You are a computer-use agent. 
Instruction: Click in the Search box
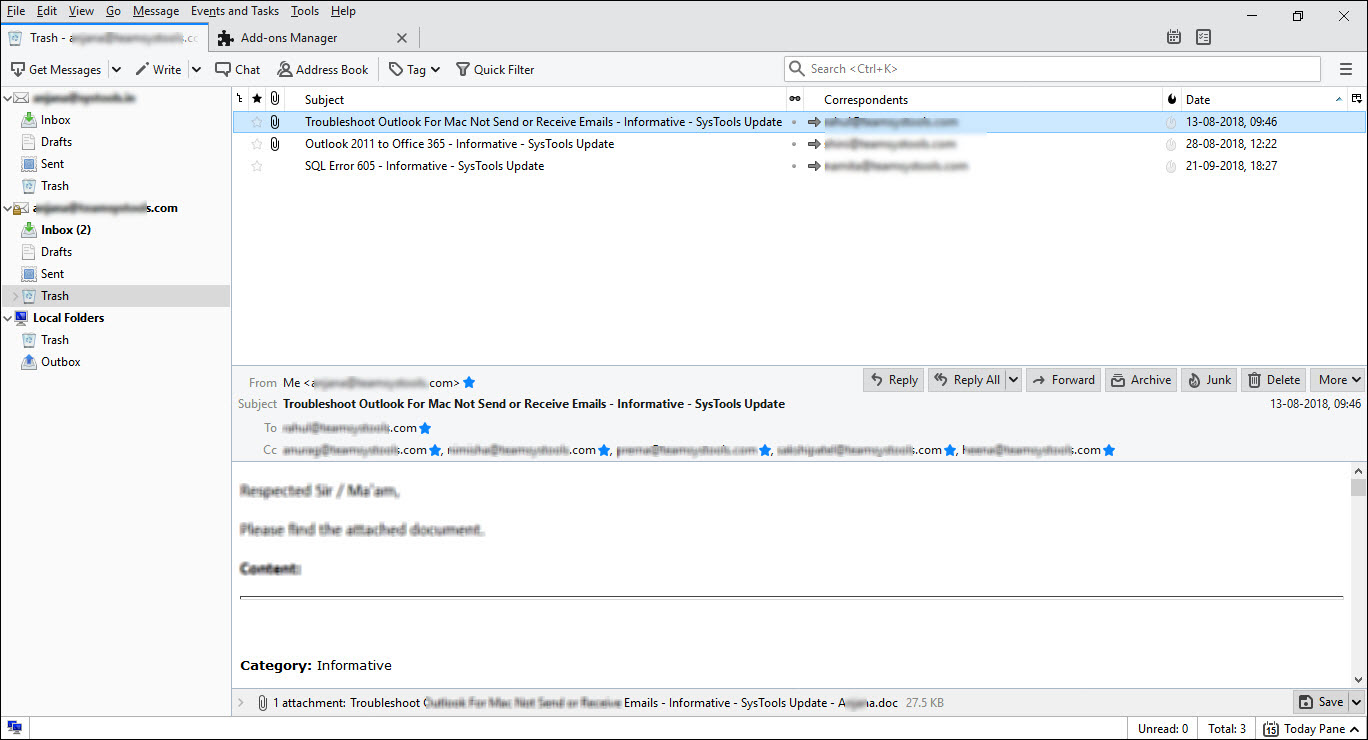tap(1052, 69)
